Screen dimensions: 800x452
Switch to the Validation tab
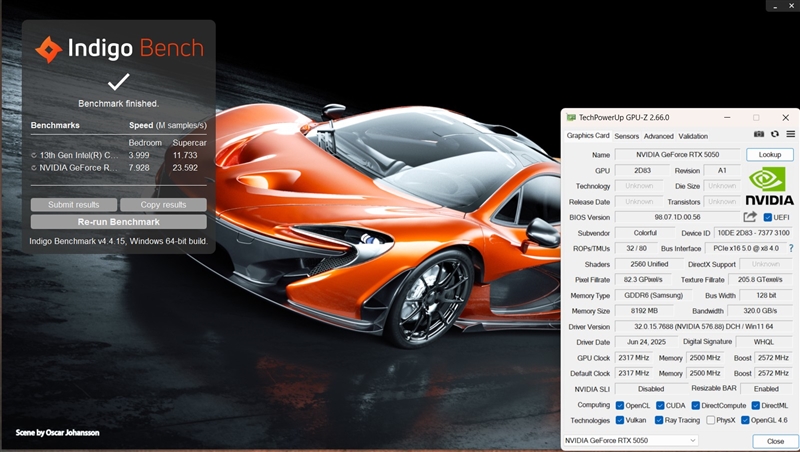click(x=693, y=136)
